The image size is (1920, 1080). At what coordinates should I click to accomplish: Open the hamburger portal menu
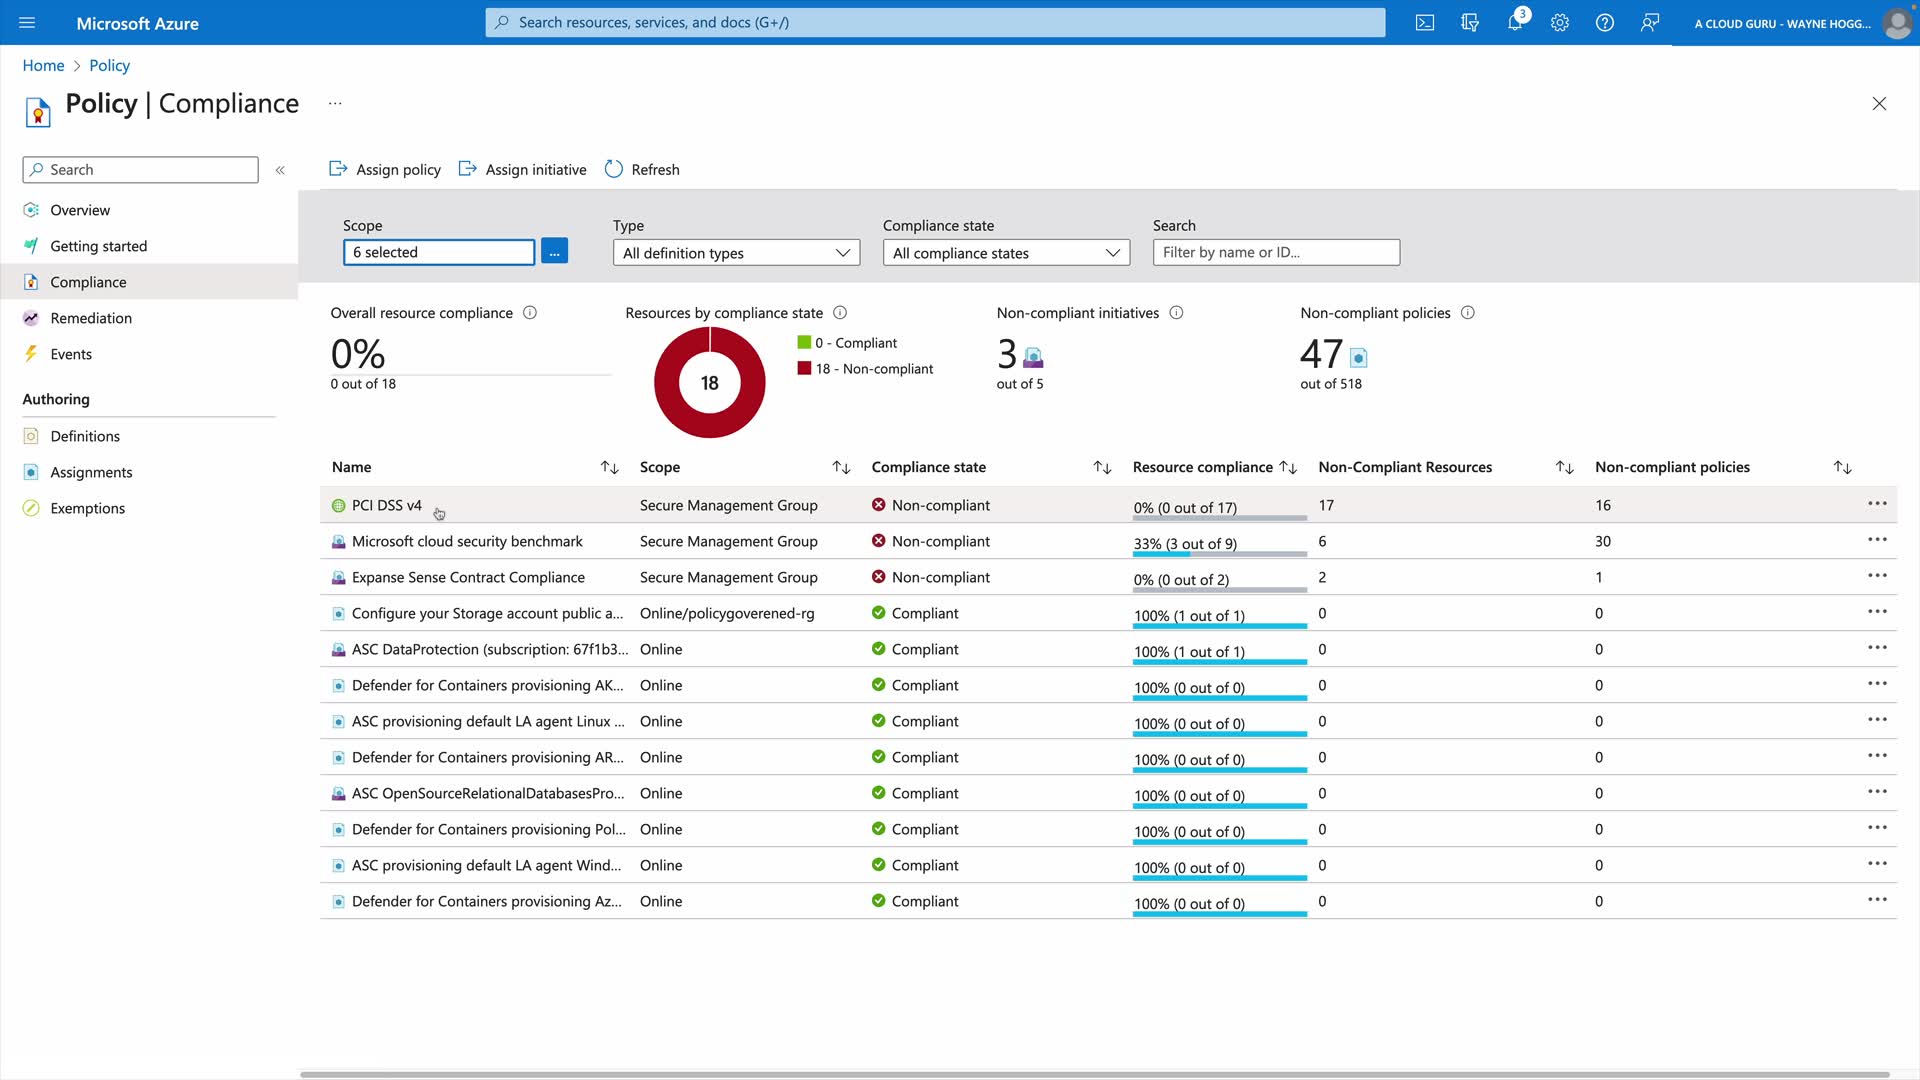(27, 23)
